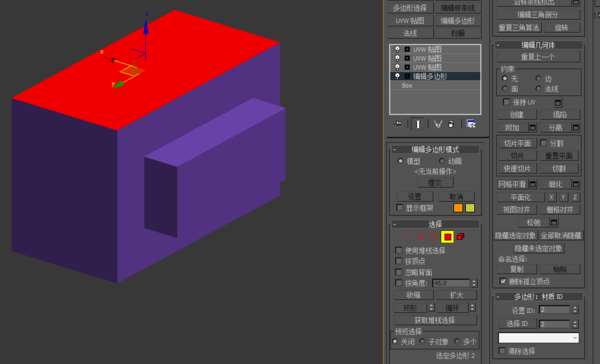Collapse the 编辑几何体 rollout header
600x364 pixels.
(538, 45)
